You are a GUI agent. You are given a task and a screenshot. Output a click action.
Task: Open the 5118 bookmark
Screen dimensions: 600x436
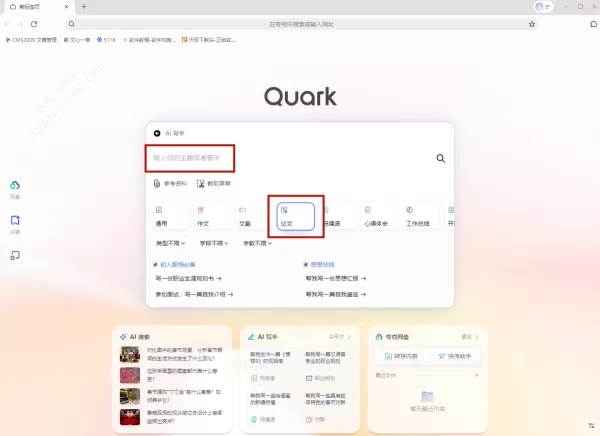click(x=106, y=40)
